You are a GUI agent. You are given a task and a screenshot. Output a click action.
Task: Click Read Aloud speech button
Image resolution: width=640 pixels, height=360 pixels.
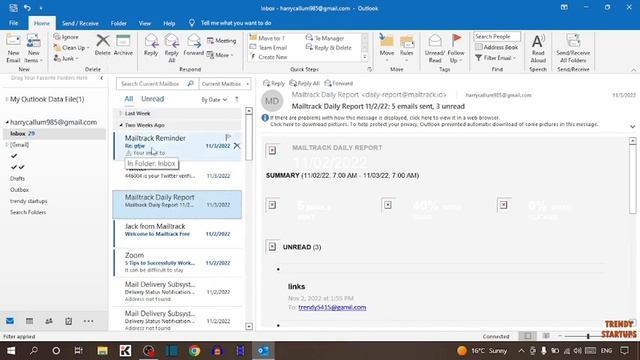point(538,48)
